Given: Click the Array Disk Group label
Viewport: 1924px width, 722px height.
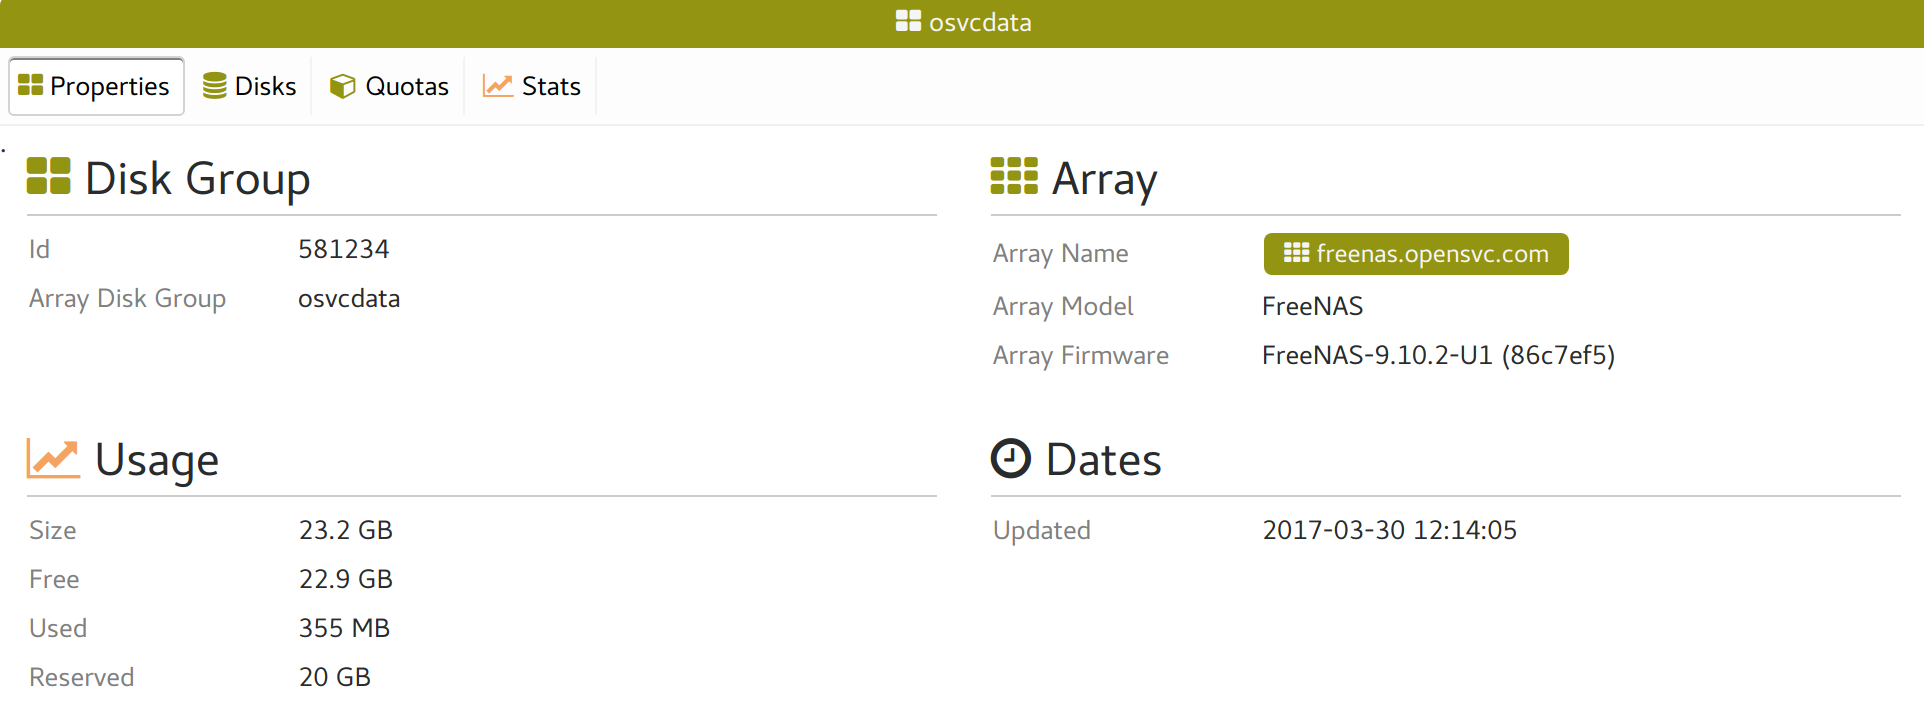Looking at the screenshot, I should pos(127,299).
